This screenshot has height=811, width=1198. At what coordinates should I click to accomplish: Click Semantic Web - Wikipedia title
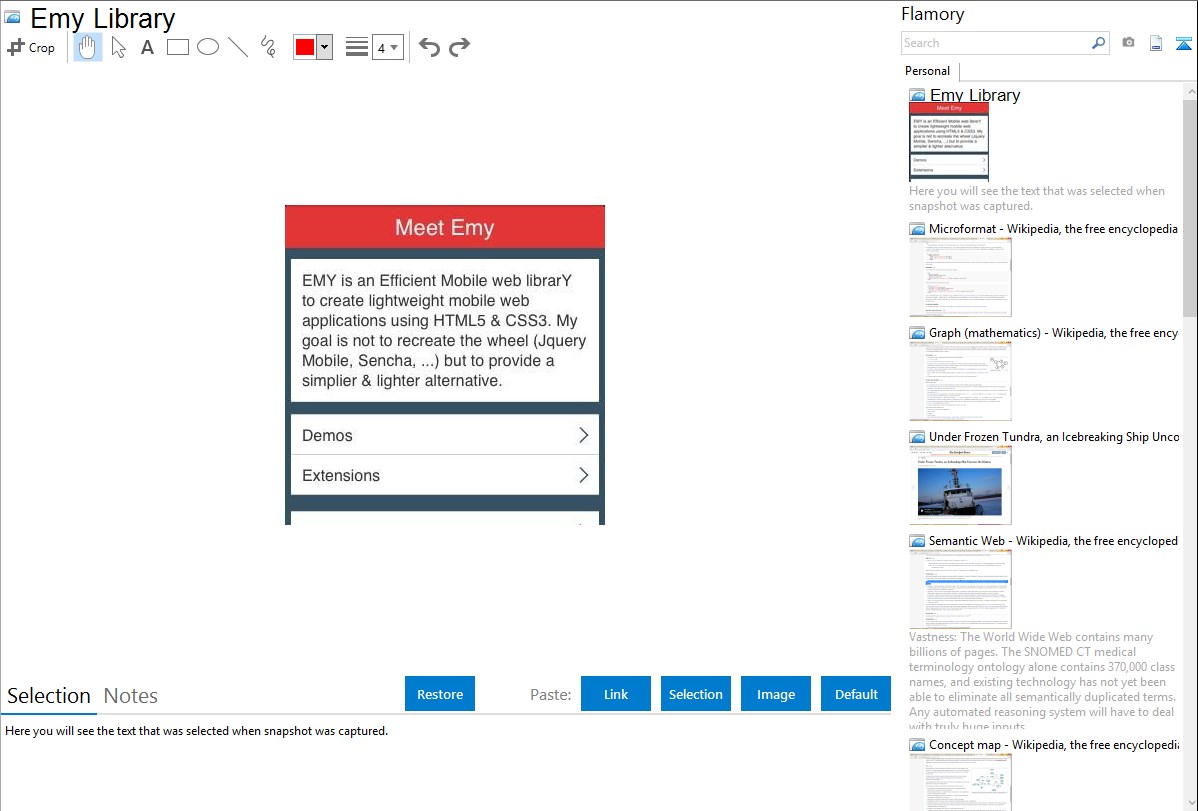click(x=1053, y=540)
